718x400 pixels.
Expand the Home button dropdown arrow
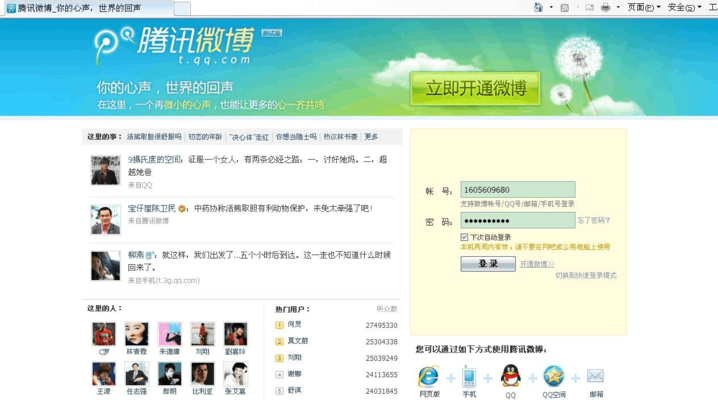tap(551, 7)
